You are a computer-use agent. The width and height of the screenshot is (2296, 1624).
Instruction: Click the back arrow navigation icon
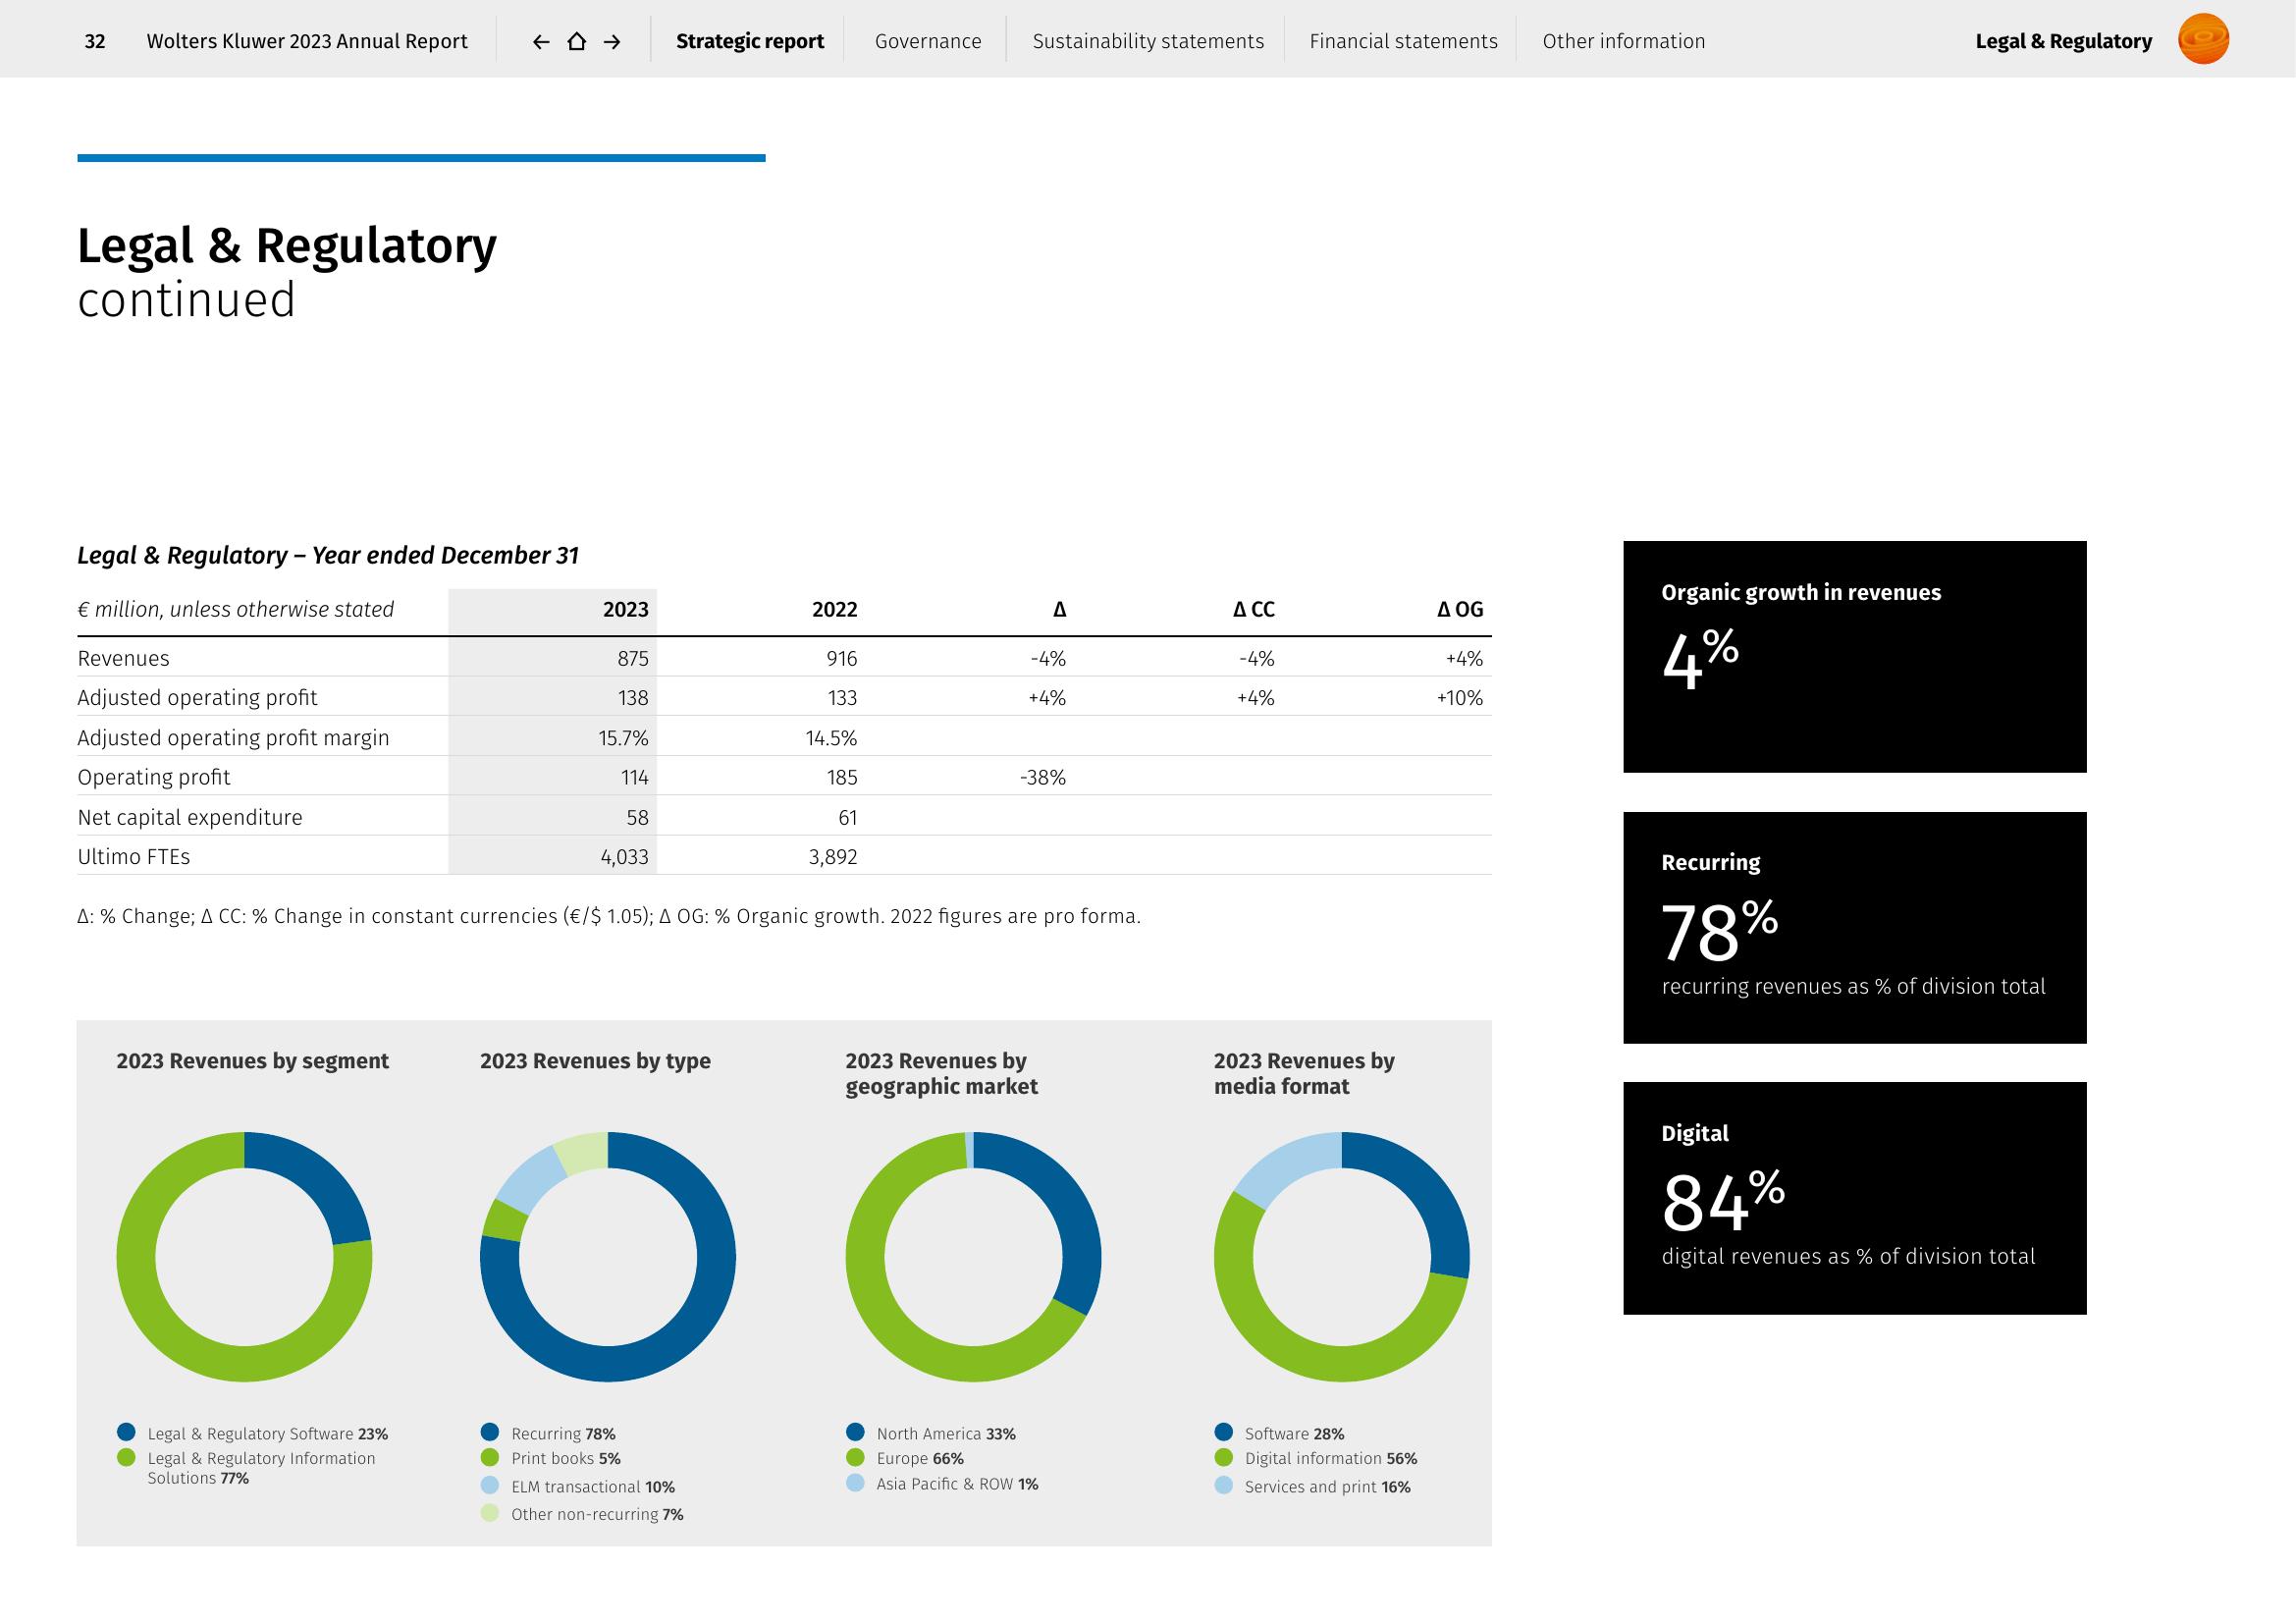tap(541, 42)
